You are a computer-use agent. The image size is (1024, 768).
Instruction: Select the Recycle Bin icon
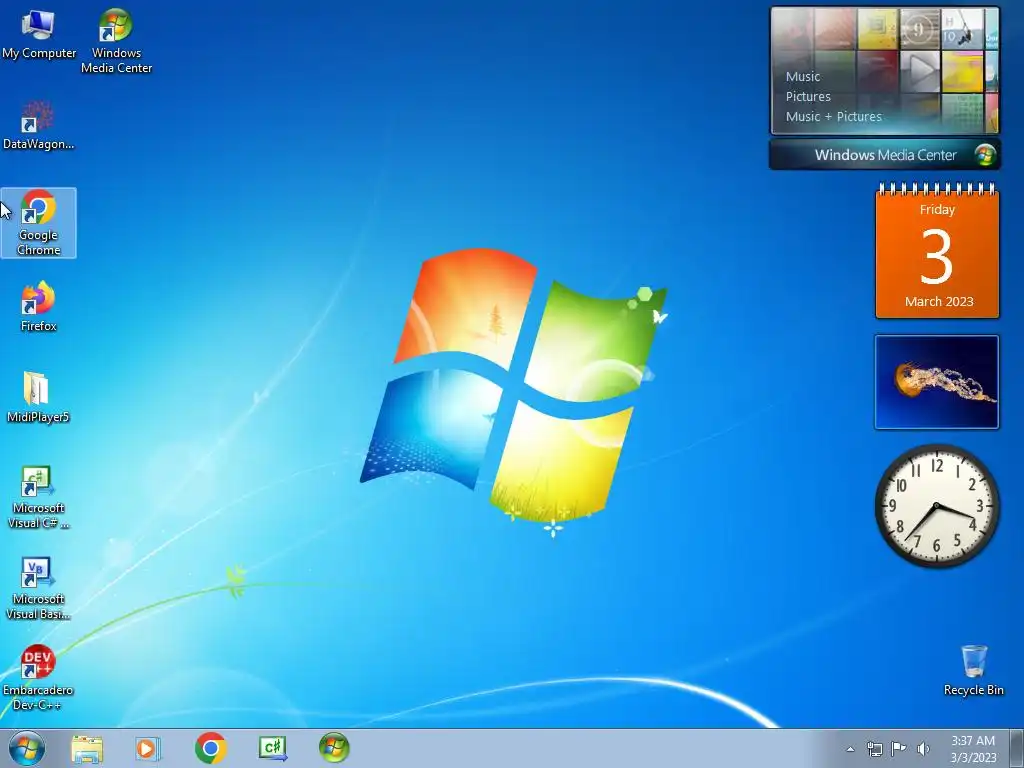point(973,671)
